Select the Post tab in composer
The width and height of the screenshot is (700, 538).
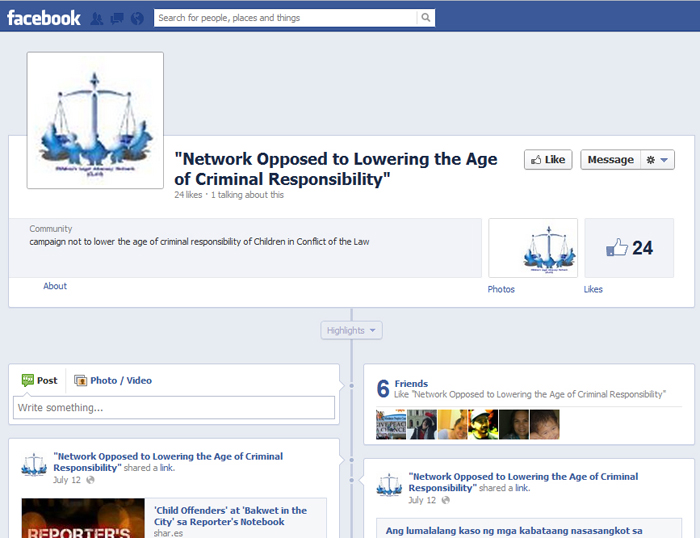tap(39, 380)
